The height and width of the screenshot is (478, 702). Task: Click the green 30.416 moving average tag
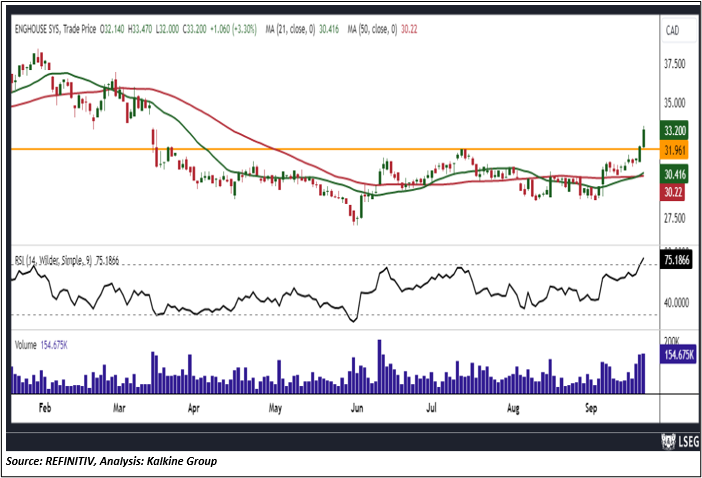pyautogui.click(x=675, y=175)
